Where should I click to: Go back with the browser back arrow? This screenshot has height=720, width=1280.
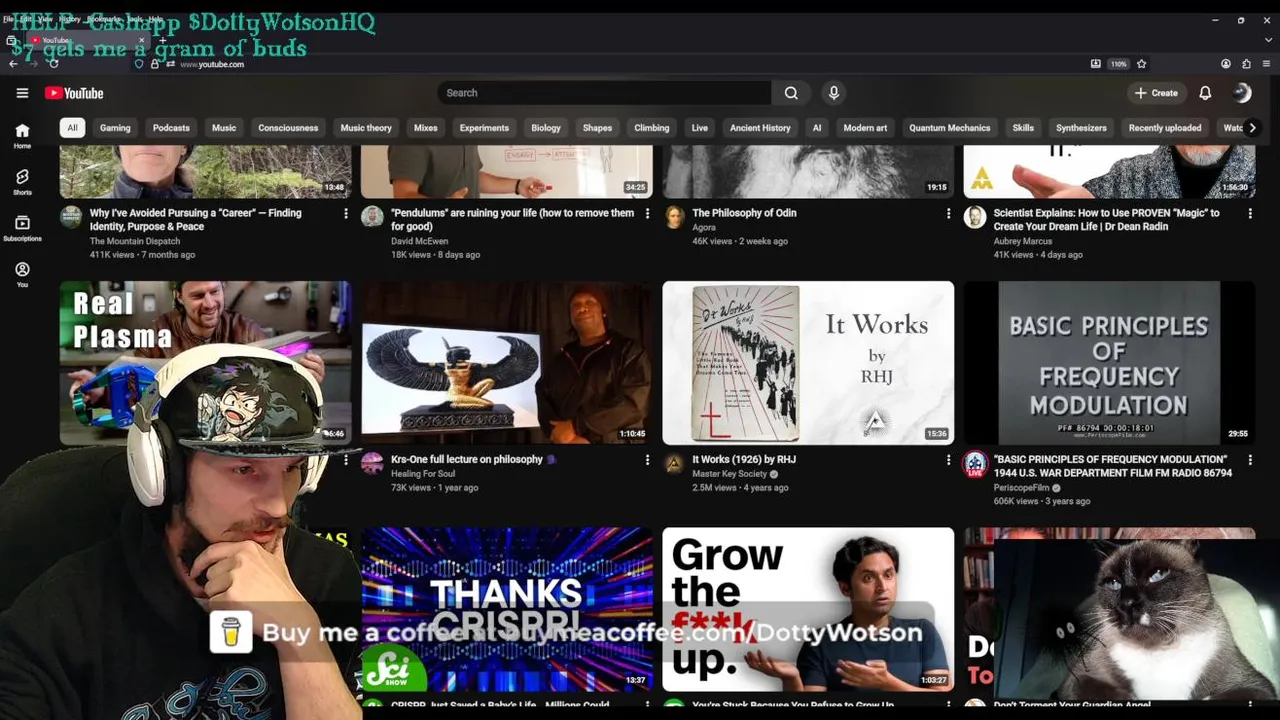pyautogui.click(x=13, y=64)
